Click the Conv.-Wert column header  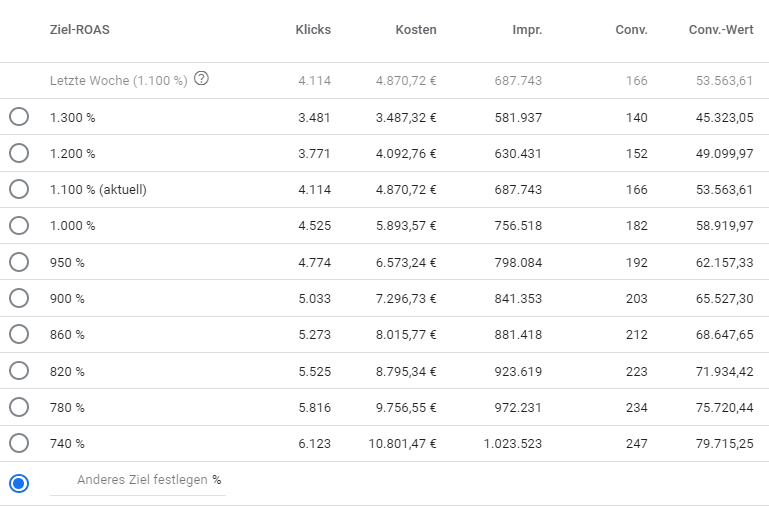[721, 30]
